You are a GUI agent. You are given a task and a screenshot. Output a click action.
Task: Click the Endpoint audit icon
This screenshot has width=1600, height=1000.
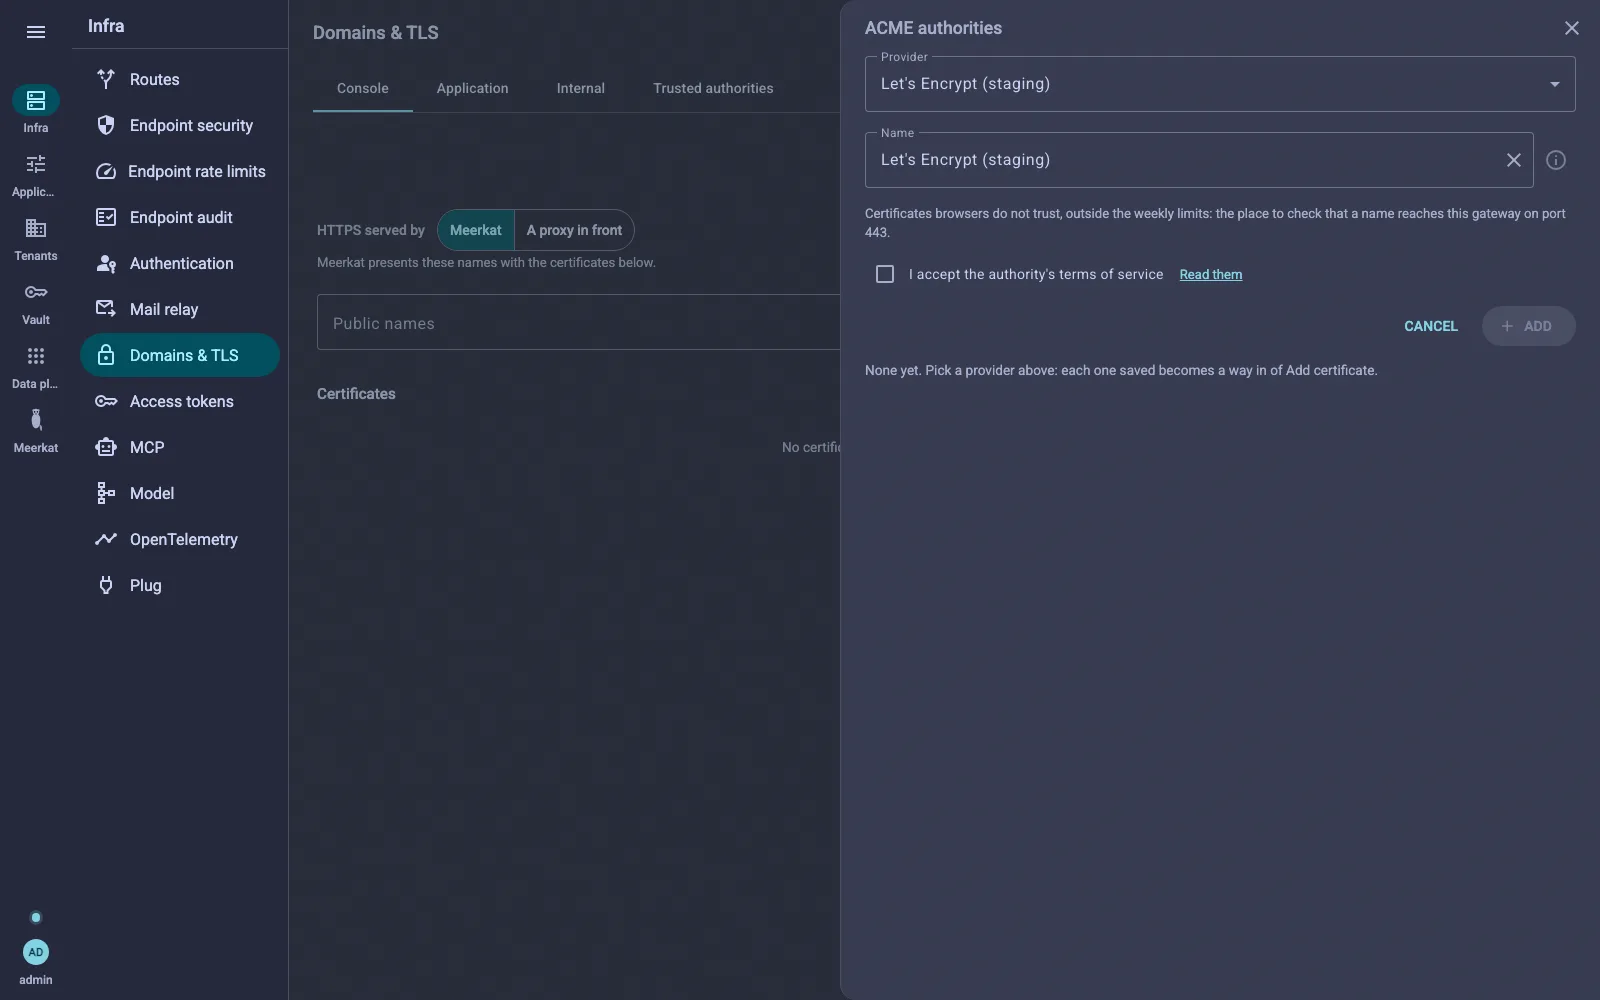pyautogui.click(x=106, y=217)
